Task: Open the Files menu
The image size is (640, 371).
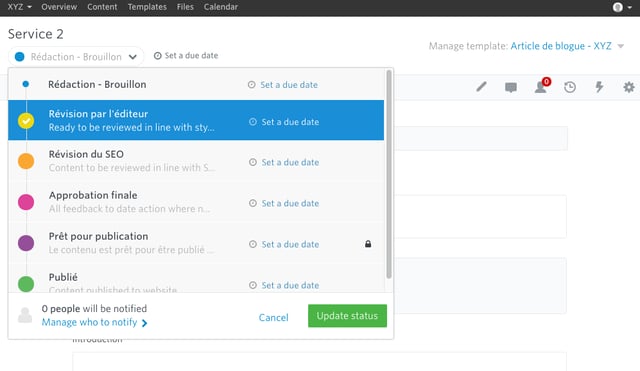Action: click(185, 7)
